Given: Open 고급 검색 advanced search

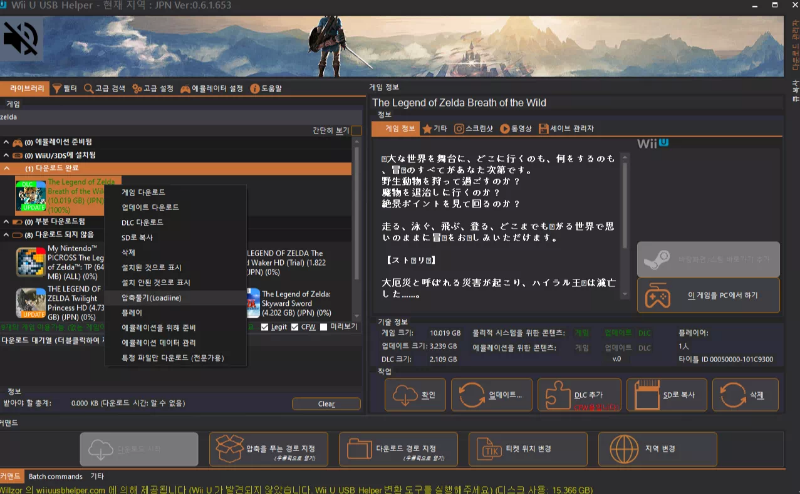Looking at the screenshot, I should 105,88.
